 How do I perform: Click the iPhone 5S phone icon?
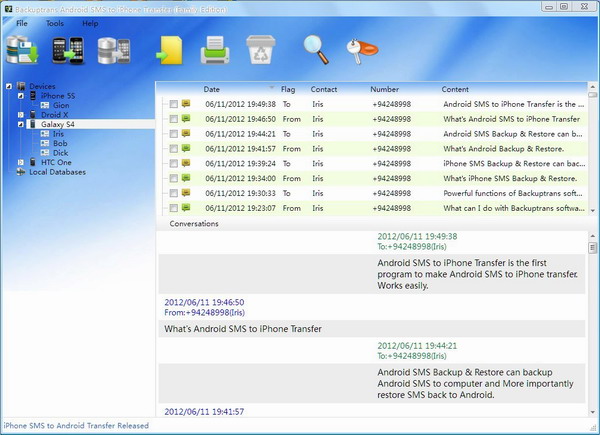(x=33, y=96)
